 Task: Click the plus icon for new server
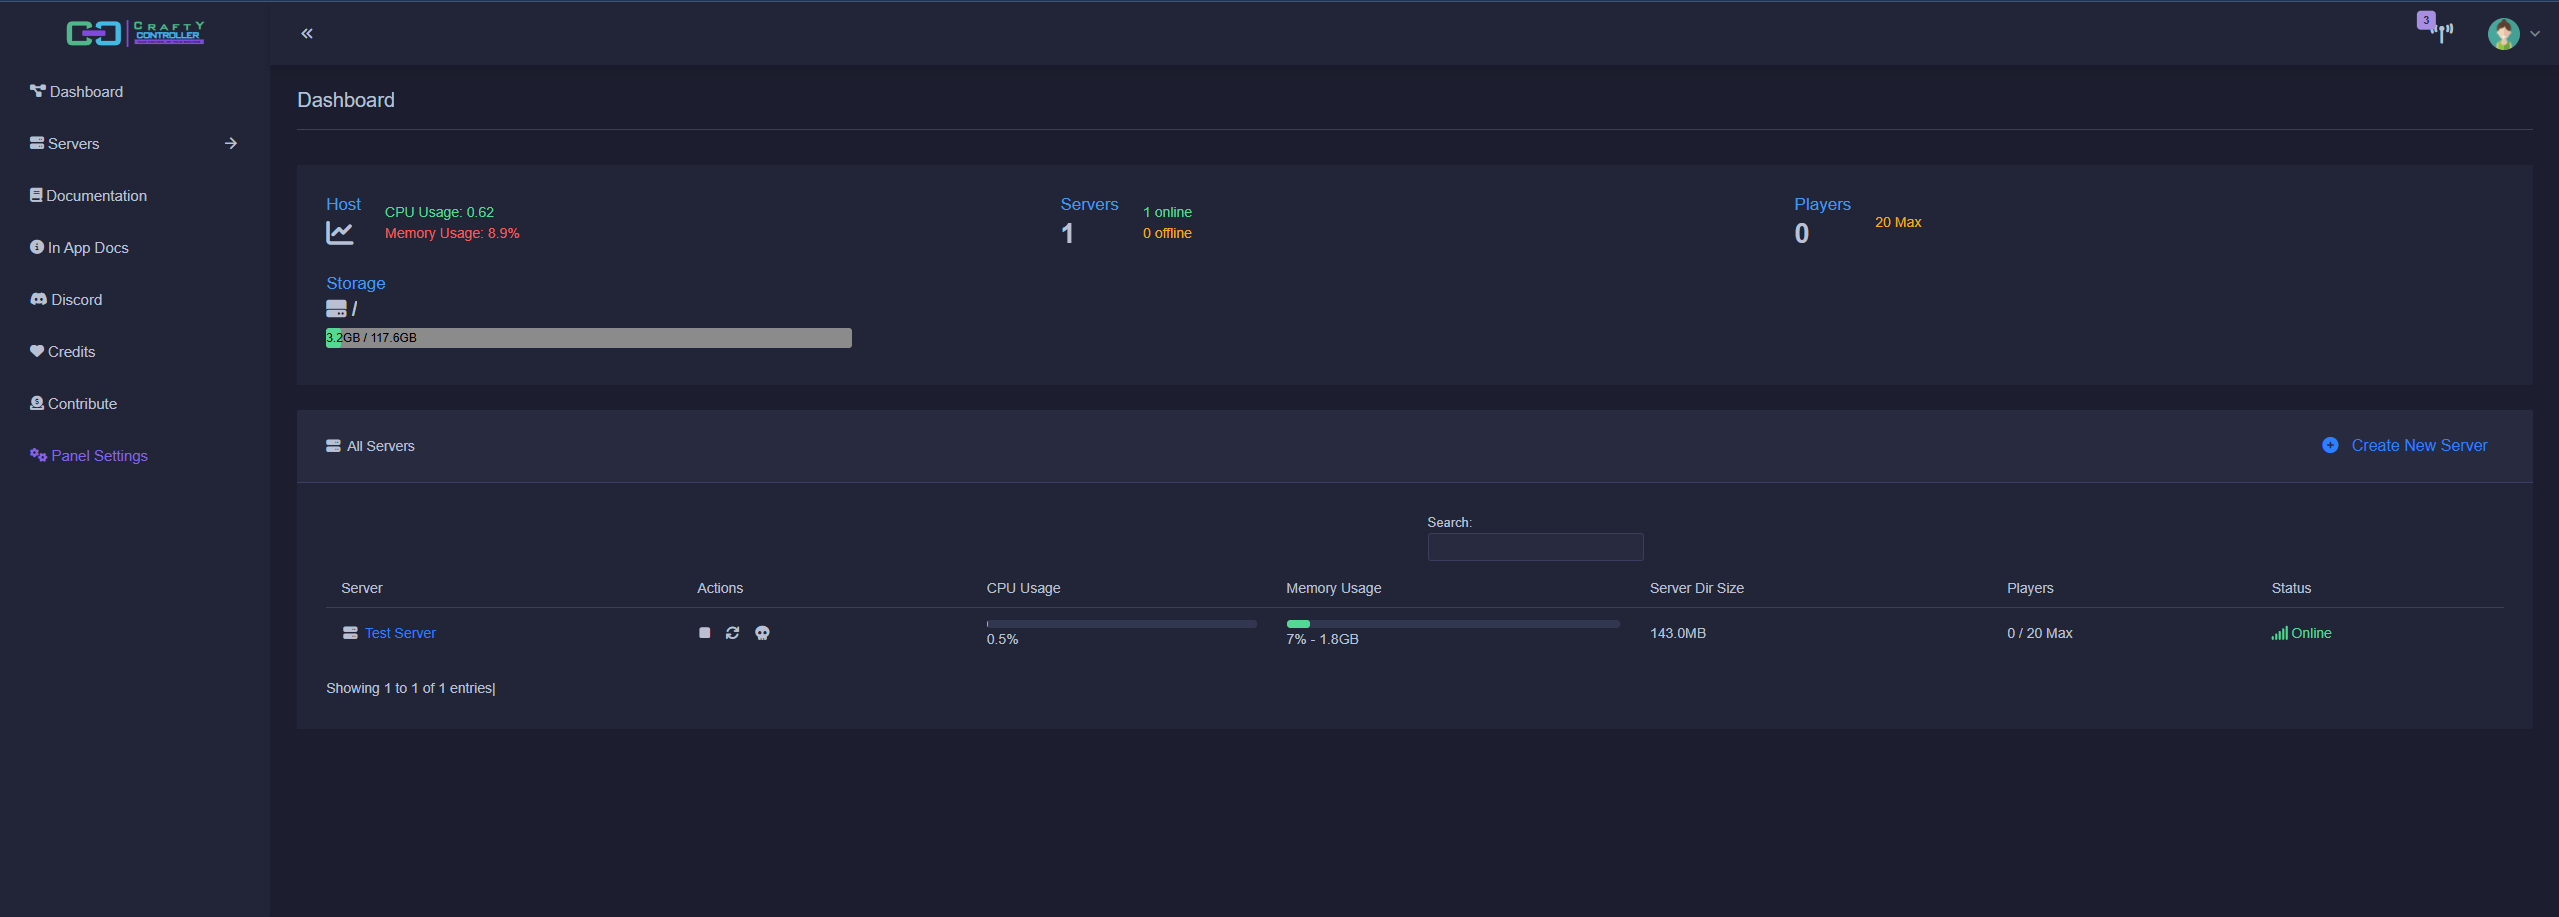pyautogui.click(x=2330, y=446)
